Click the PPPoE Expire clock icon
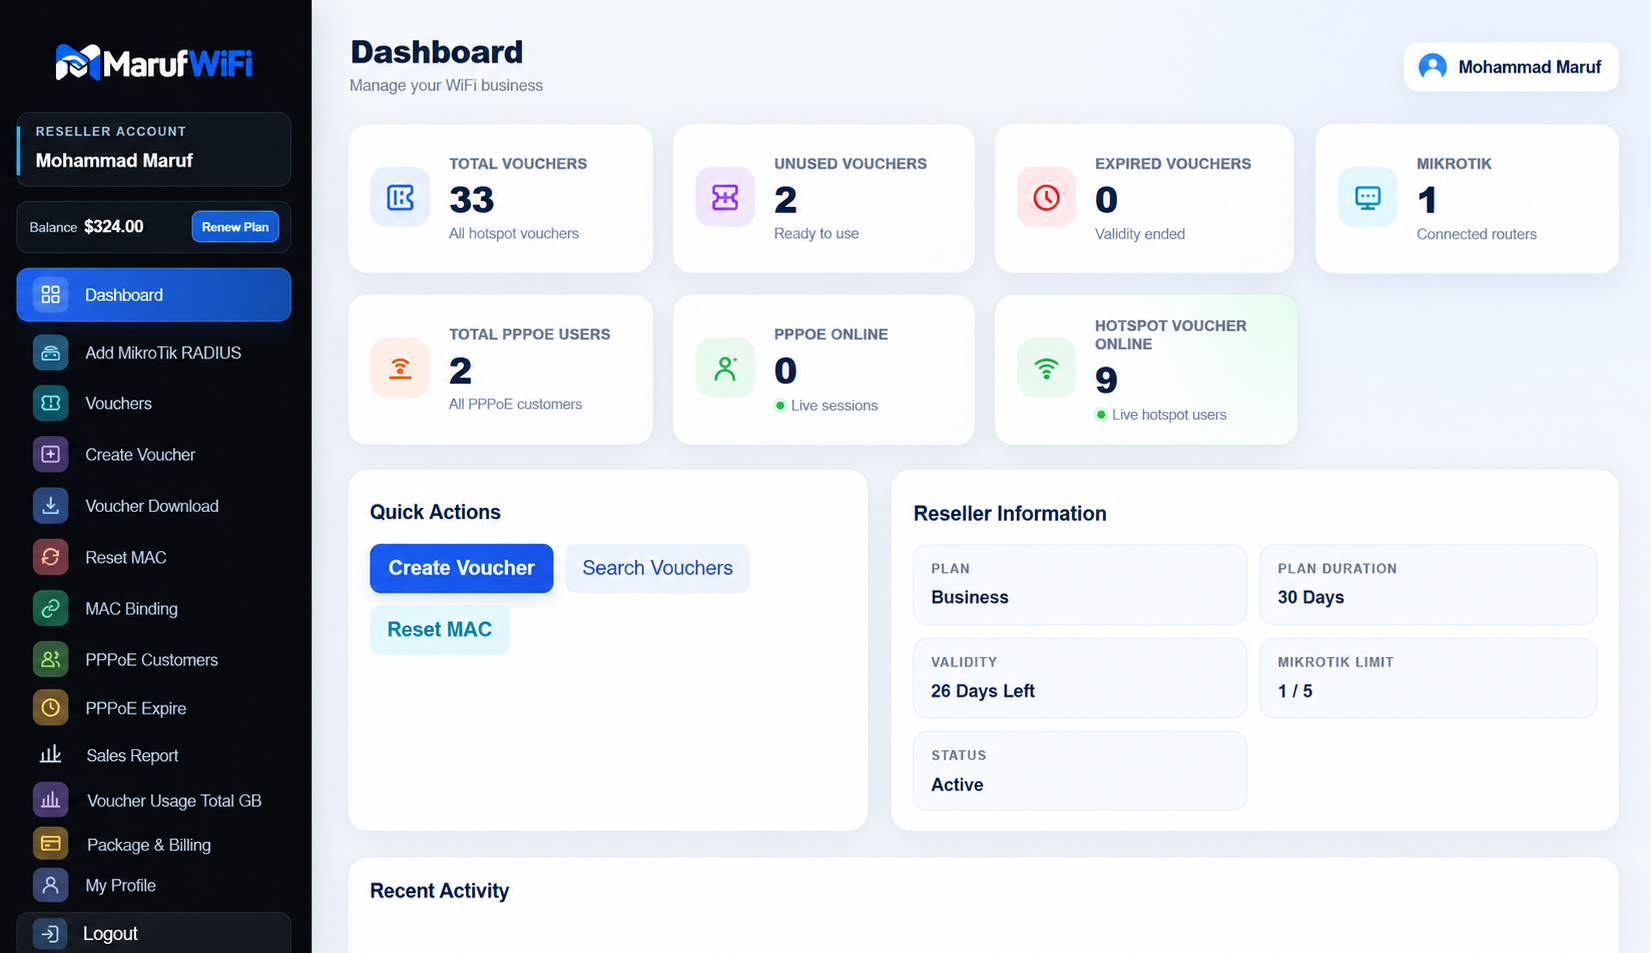The image size is (1651, 953). pos(50,708)
